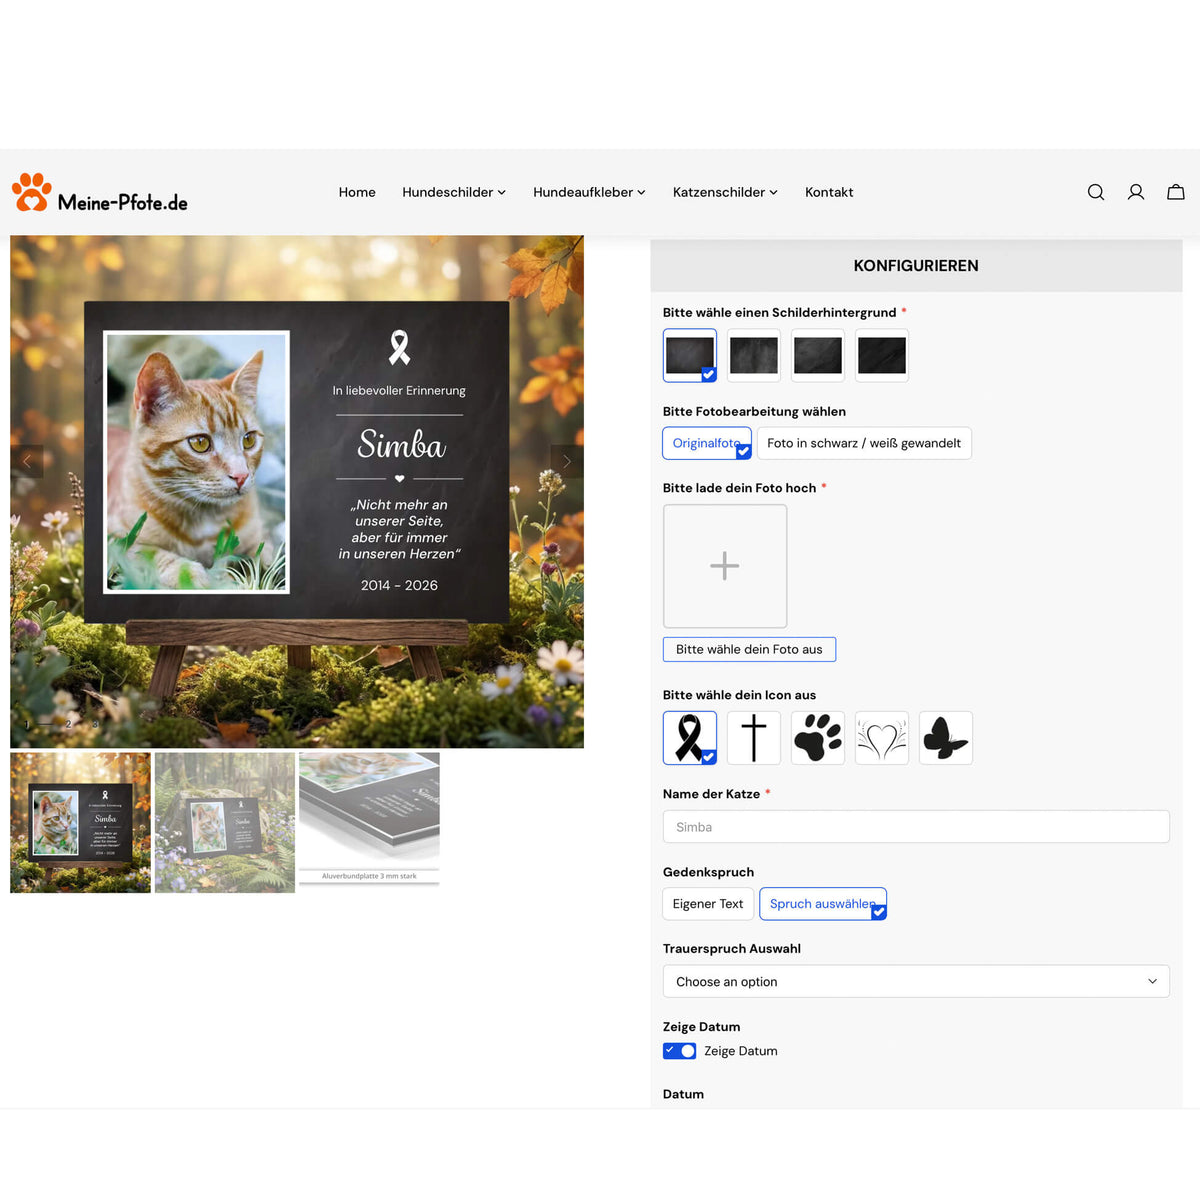This screenshot has width=1200, height=1200.
Task: Open first thumbnail of forest plaque
Action: click(81, 823)
